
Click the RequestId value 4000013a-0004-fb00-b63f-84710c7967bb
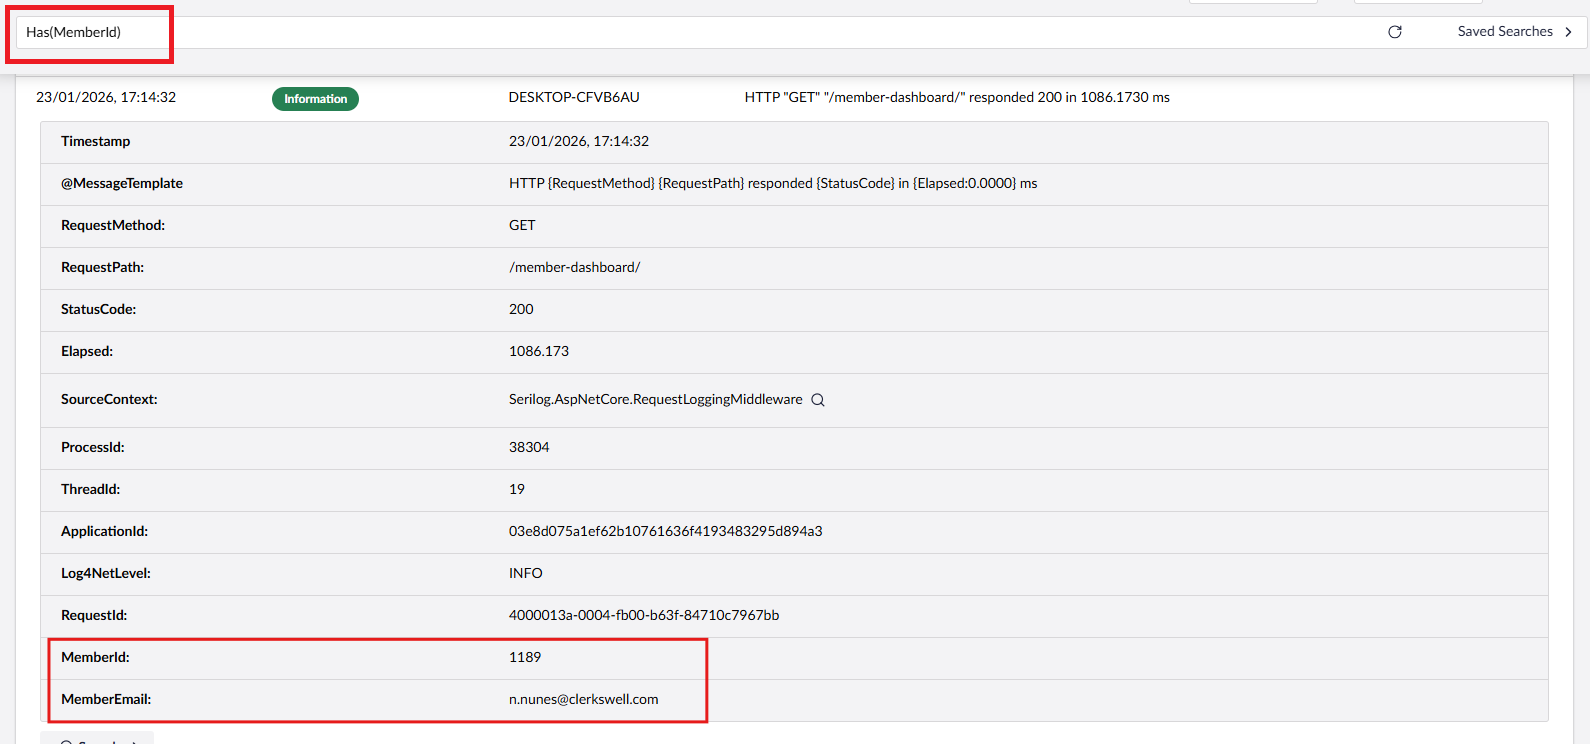(x=643, y=615)
